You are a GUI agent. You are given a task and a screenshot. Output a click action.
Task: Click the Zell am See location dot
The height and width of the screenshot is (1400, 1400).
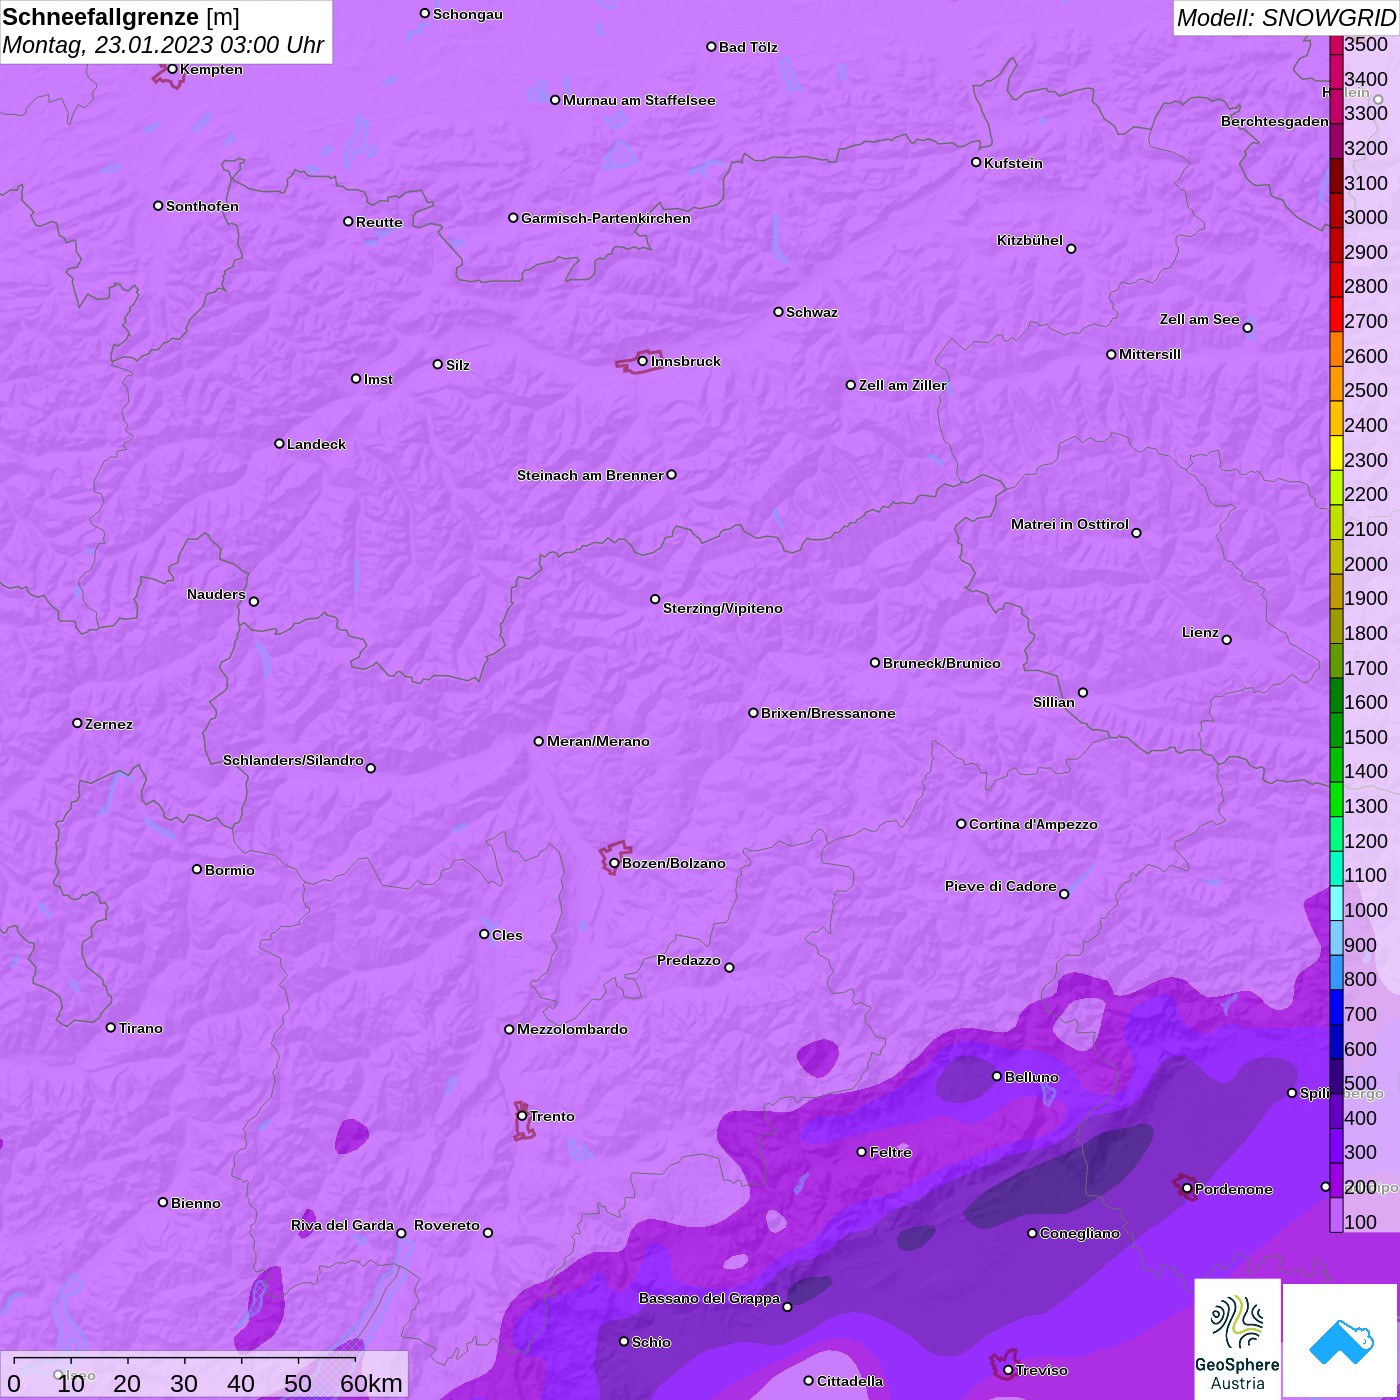(x=1247, y=327)
